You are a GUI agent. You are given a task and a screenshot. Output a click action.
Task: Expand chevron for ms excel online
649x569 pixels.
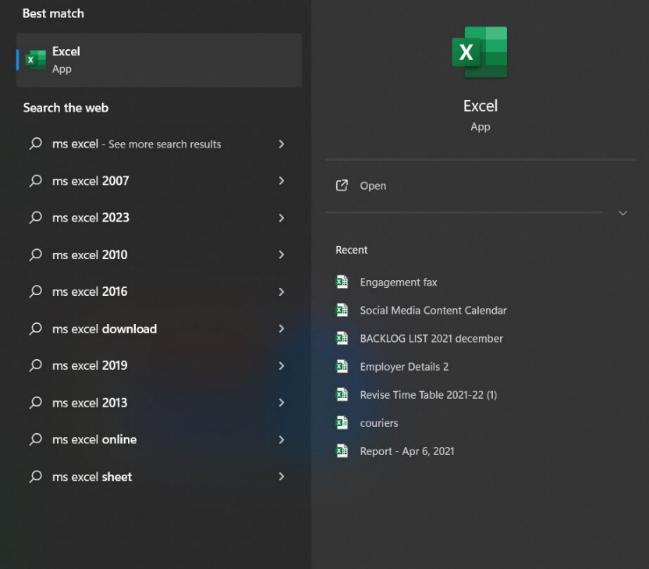[281, 439]
